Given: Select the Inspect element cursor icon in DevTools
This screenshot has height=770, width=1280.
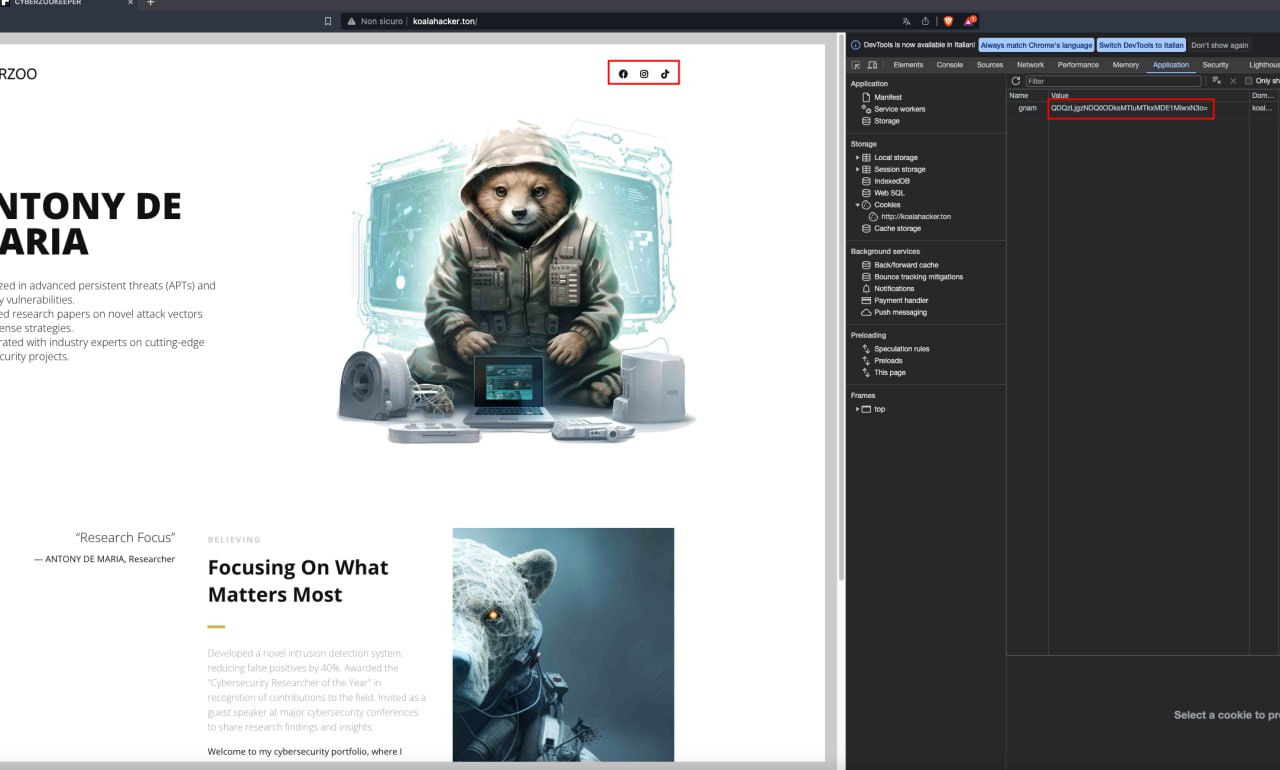Looking at the screenshot, I should 856,64.
